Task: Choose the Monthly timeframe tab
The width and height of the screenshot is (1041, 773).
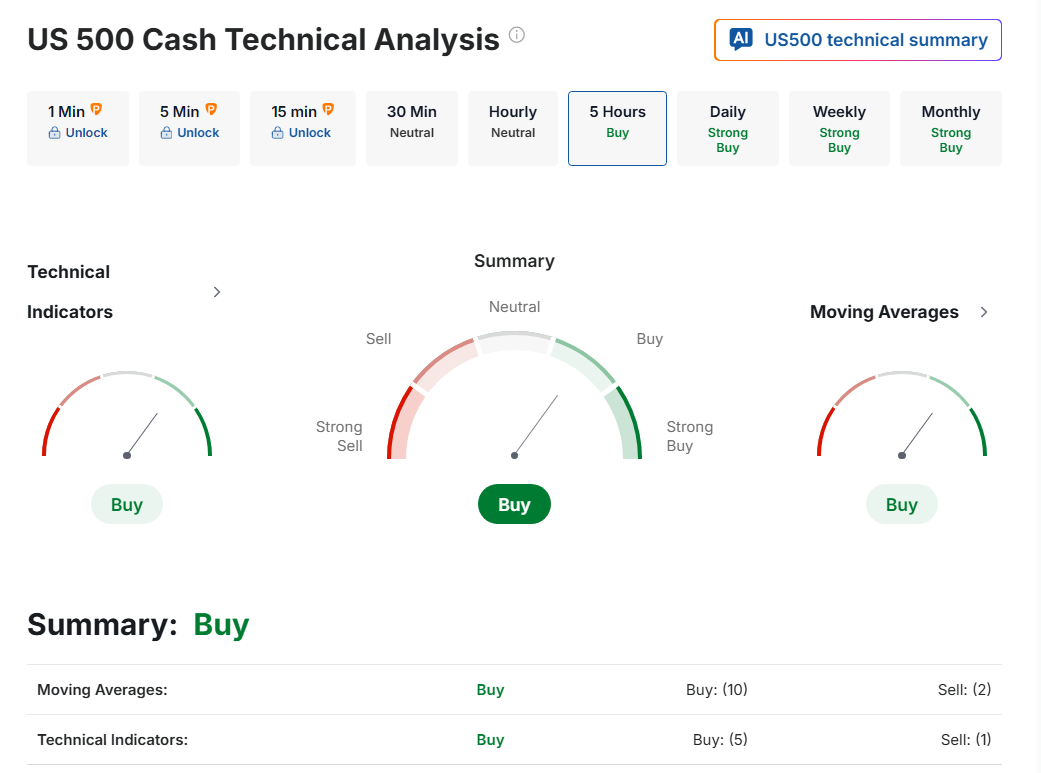Action: (x=950, y=128)
